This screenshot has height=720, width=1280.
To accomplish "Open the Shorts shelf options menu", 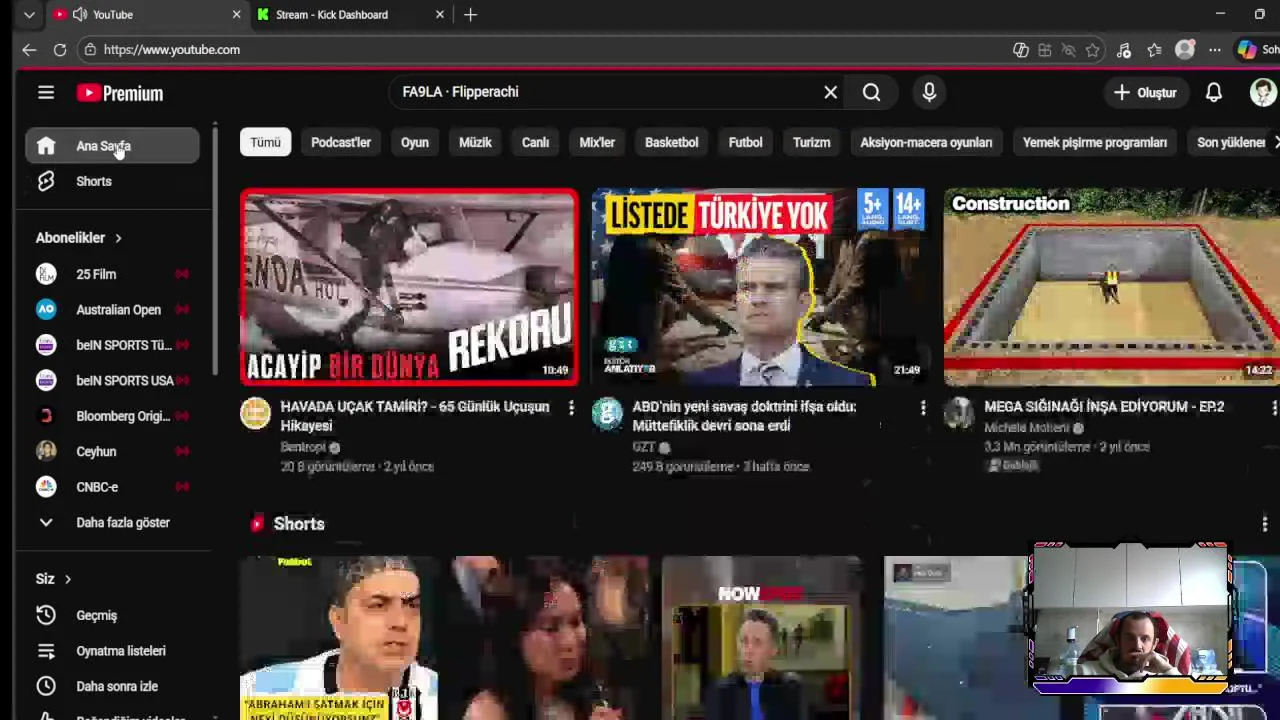I will [x=1265, y=524].
